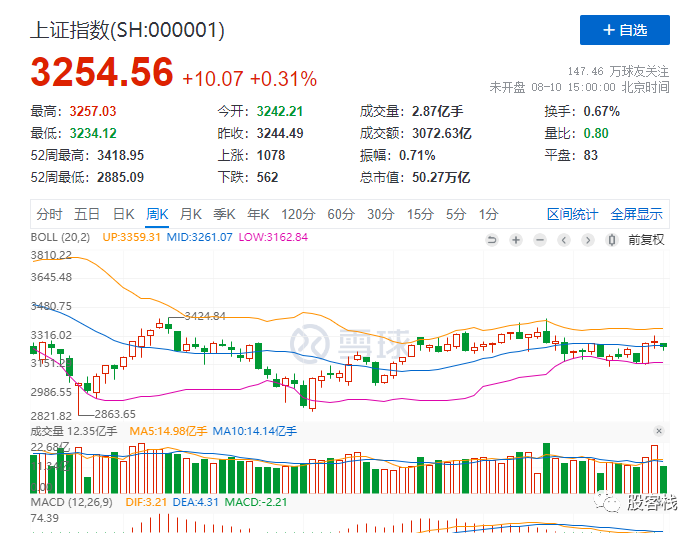The height and width of the screenshot is (533, 700).
Task: Select the 5分 interval tab
Action: [x=456, y=214]
